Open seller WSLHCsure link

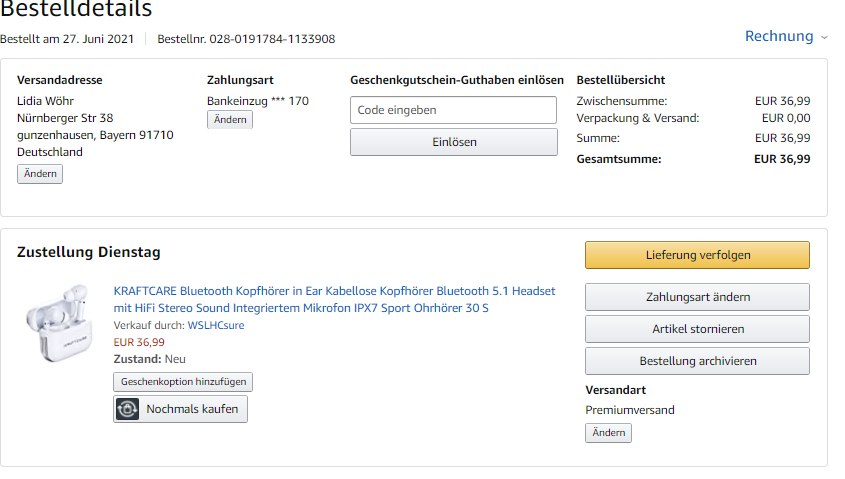(216, 325)
